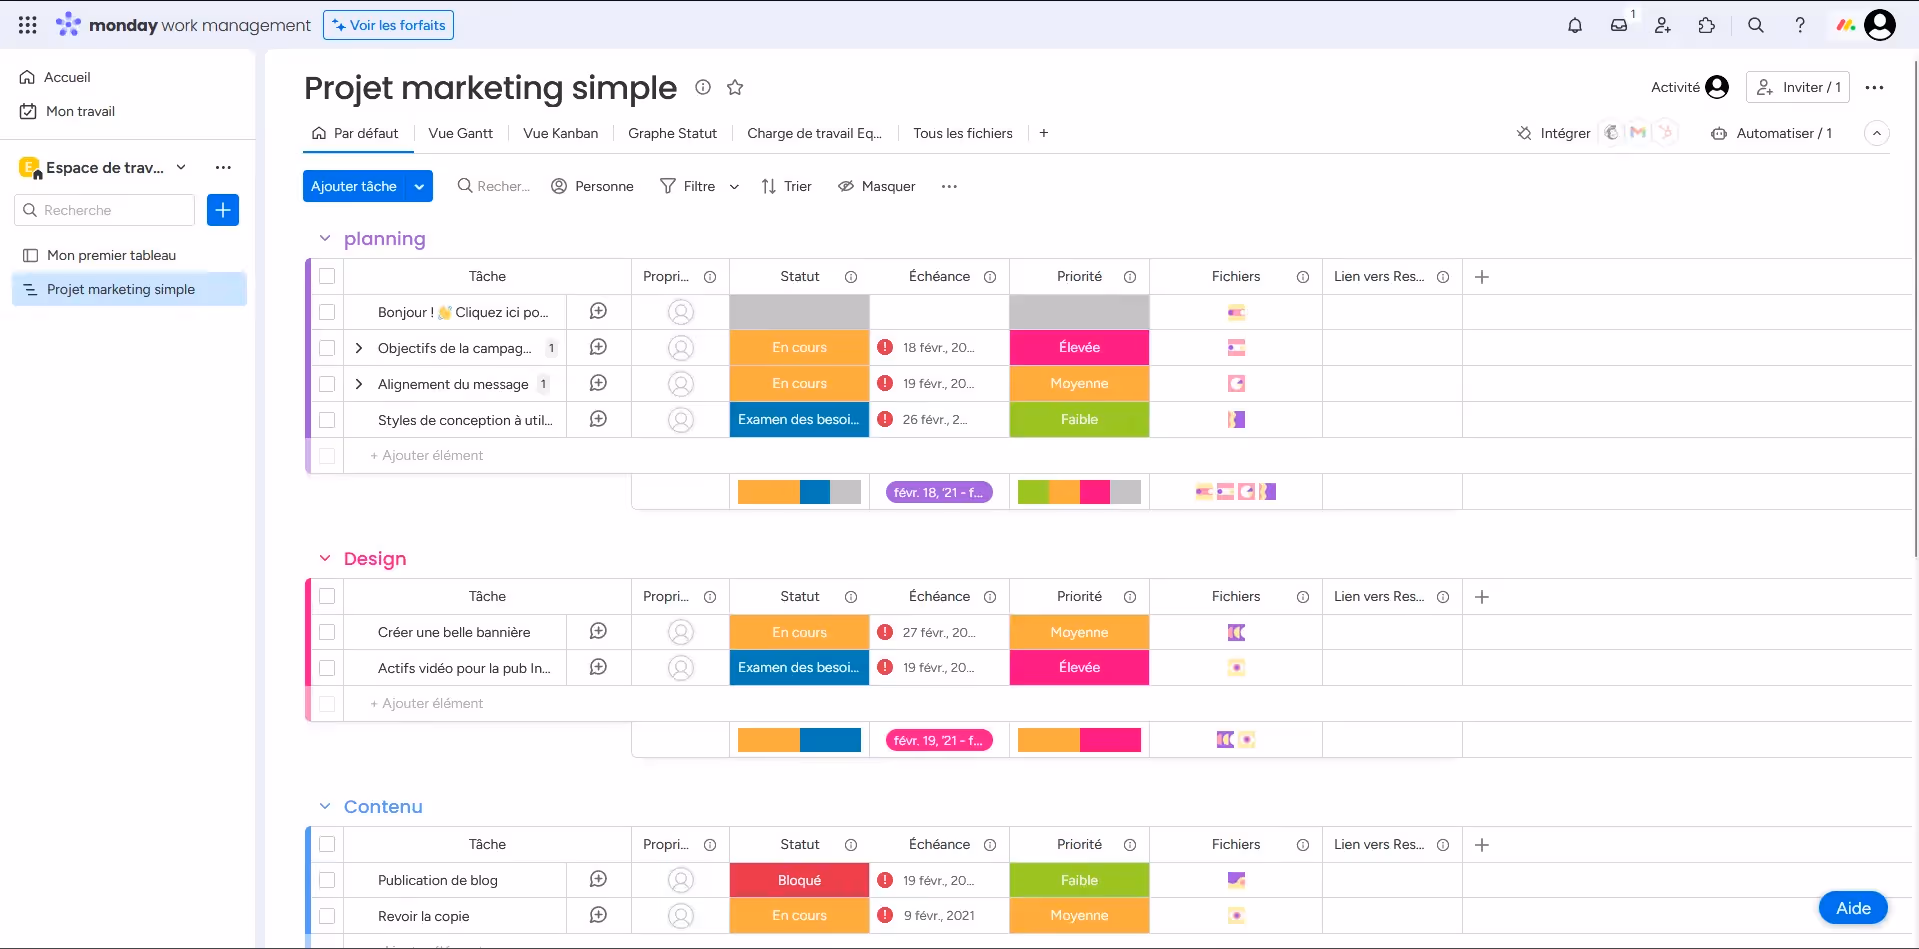Click the search magnifier in top bar
Image resolution: width=1919 pixels, height=949 pixels.
[1755, 25]
